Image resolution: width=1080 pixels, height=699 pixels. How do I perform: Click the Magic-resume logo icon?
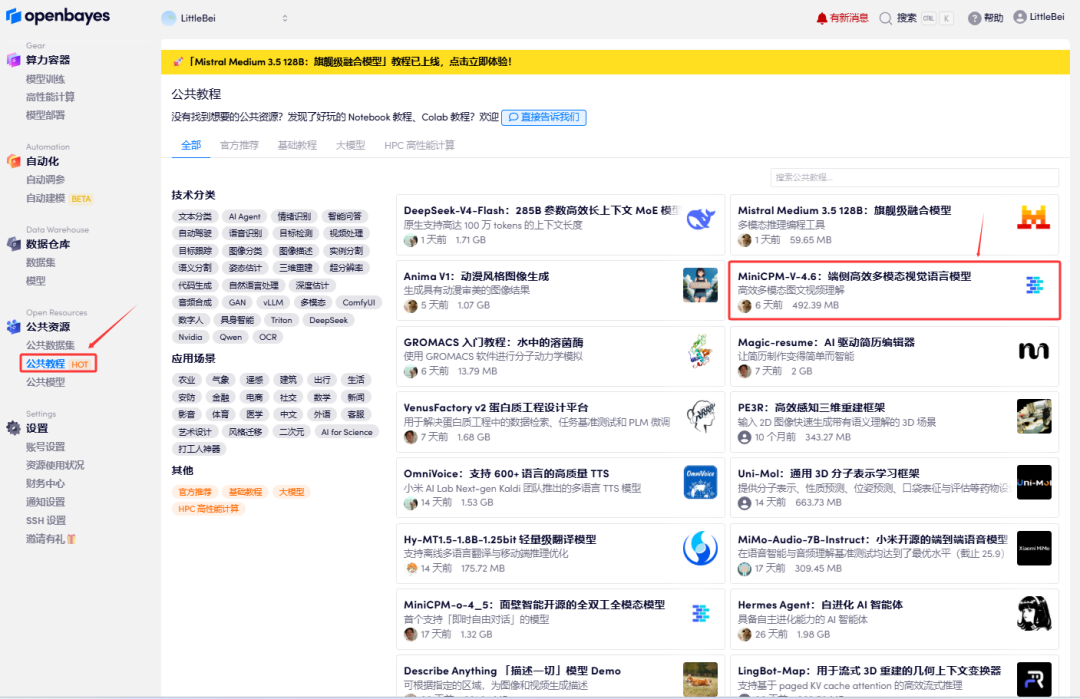tap(1033, 351)
